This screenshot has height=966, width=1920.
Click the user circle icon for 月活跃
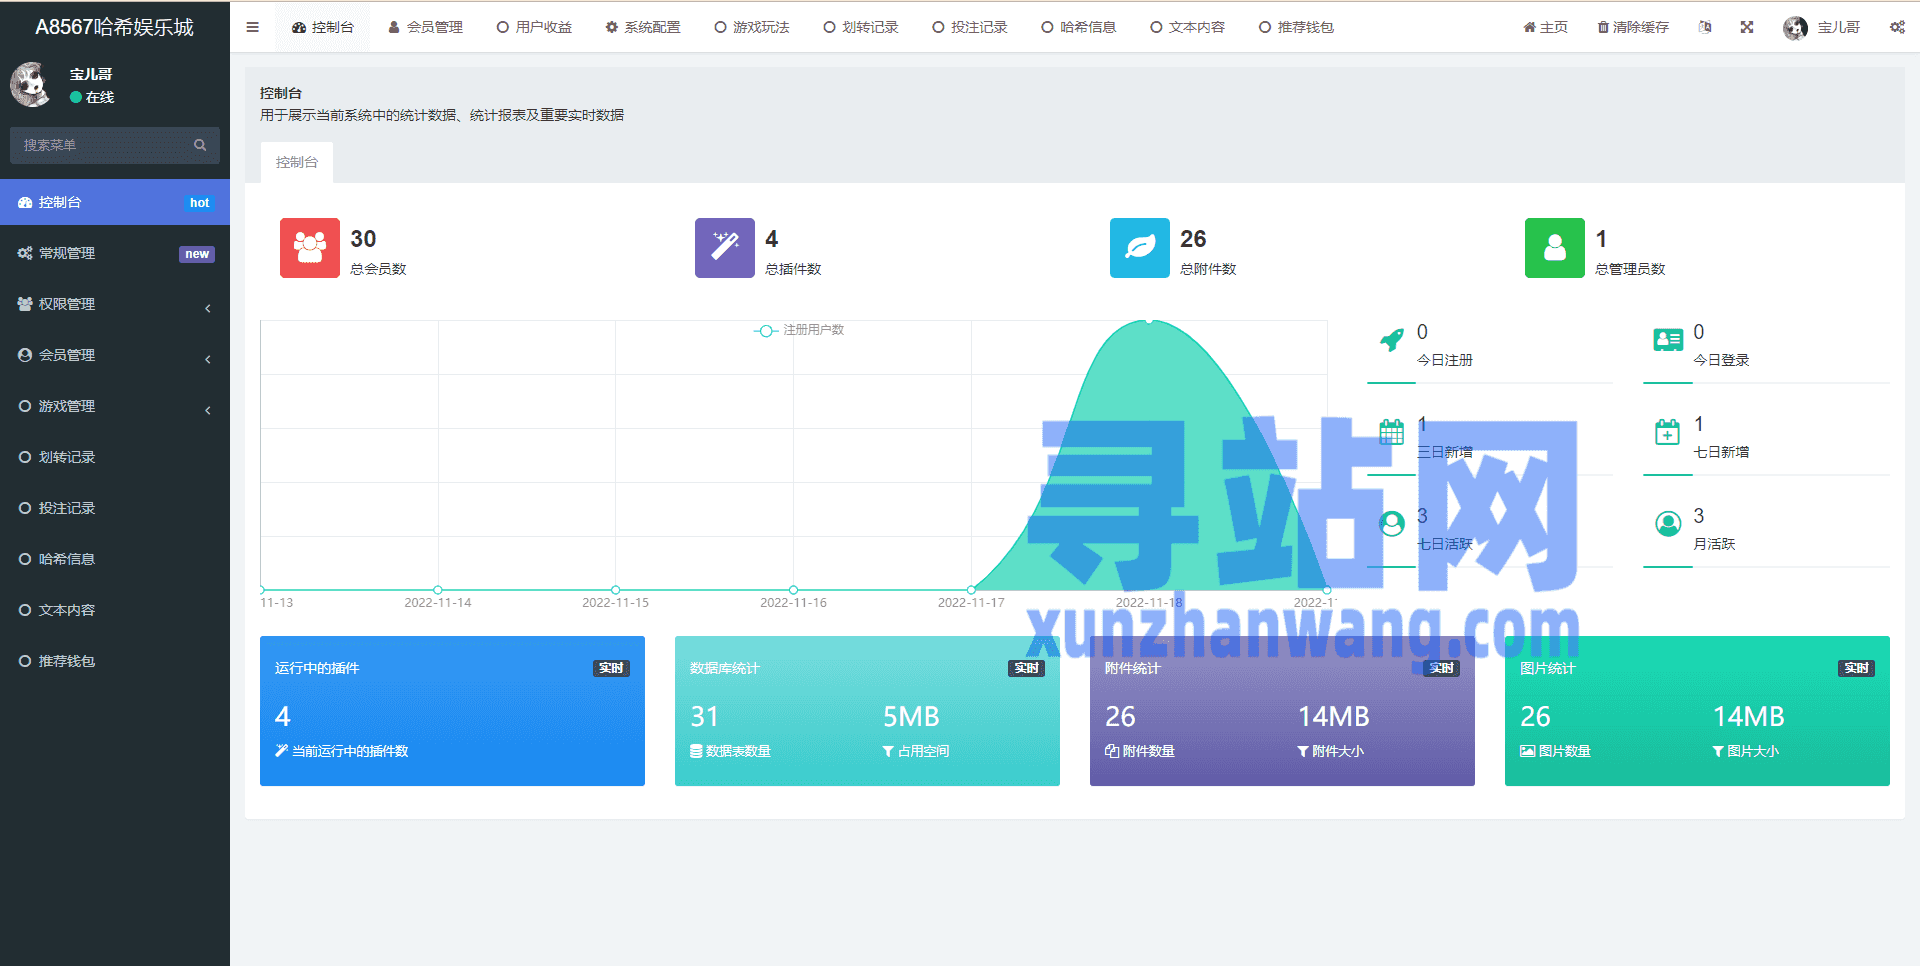[x=1668, y=524]
